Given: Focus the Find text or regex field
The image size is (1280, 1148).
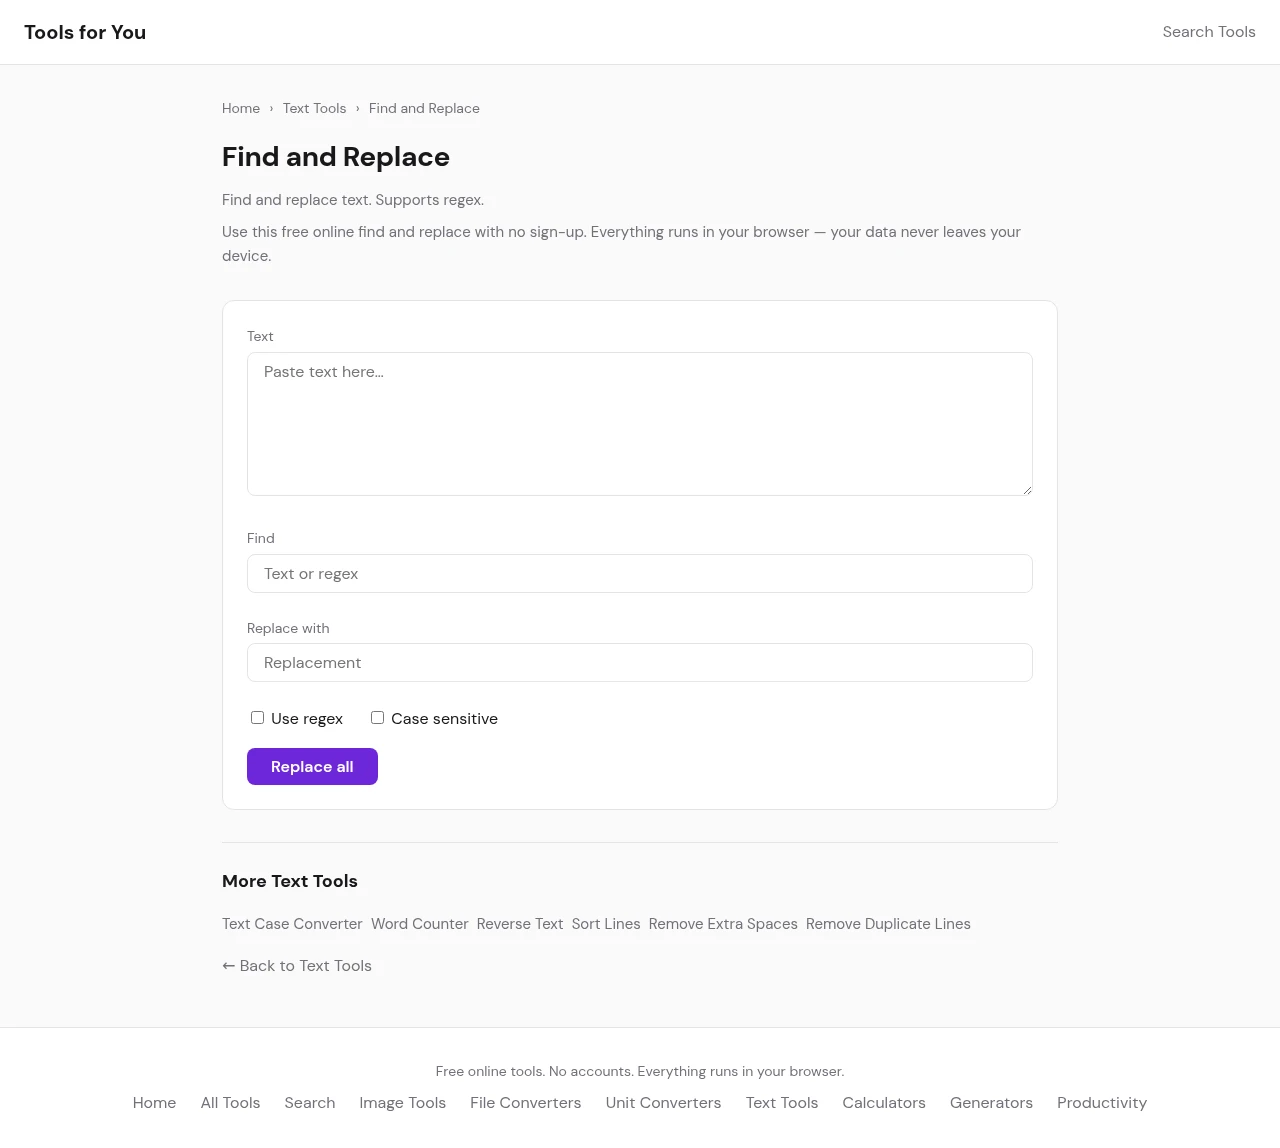Looking at the screenshot, I should [x=639, y=574].
